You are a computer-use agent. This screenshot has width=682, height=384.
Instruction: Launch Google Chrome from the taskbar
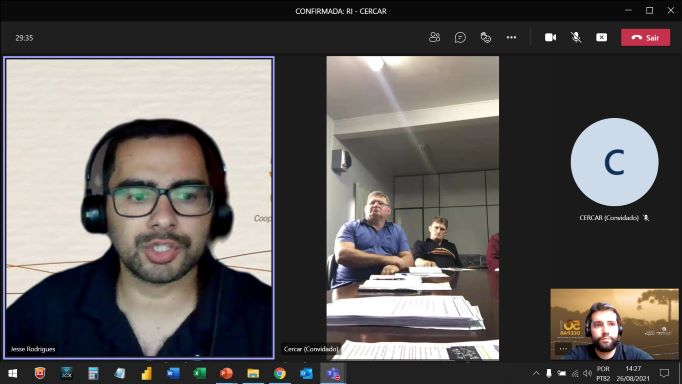pos(280,373)
